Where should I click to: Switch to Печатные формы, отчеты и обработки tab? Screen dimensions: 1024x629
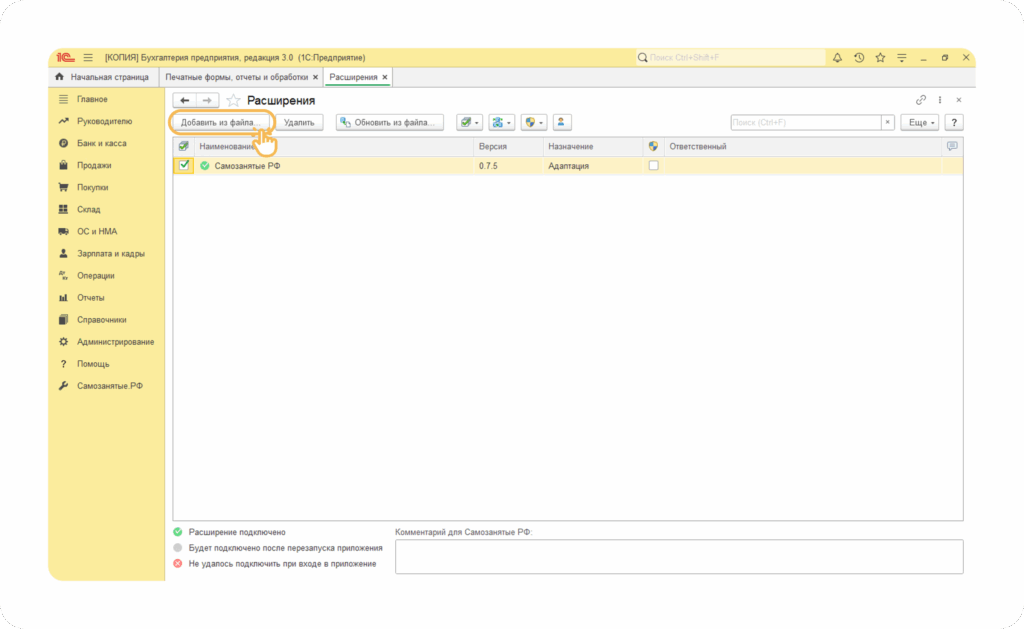236,77
